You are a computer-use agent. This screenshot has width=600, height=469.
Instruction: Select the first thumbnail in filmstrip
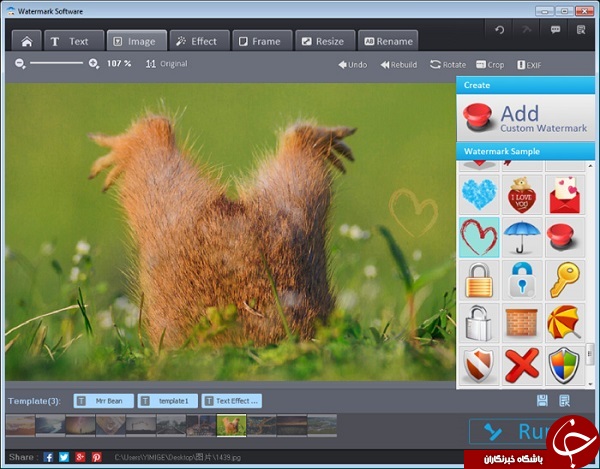tap(20, 425)
